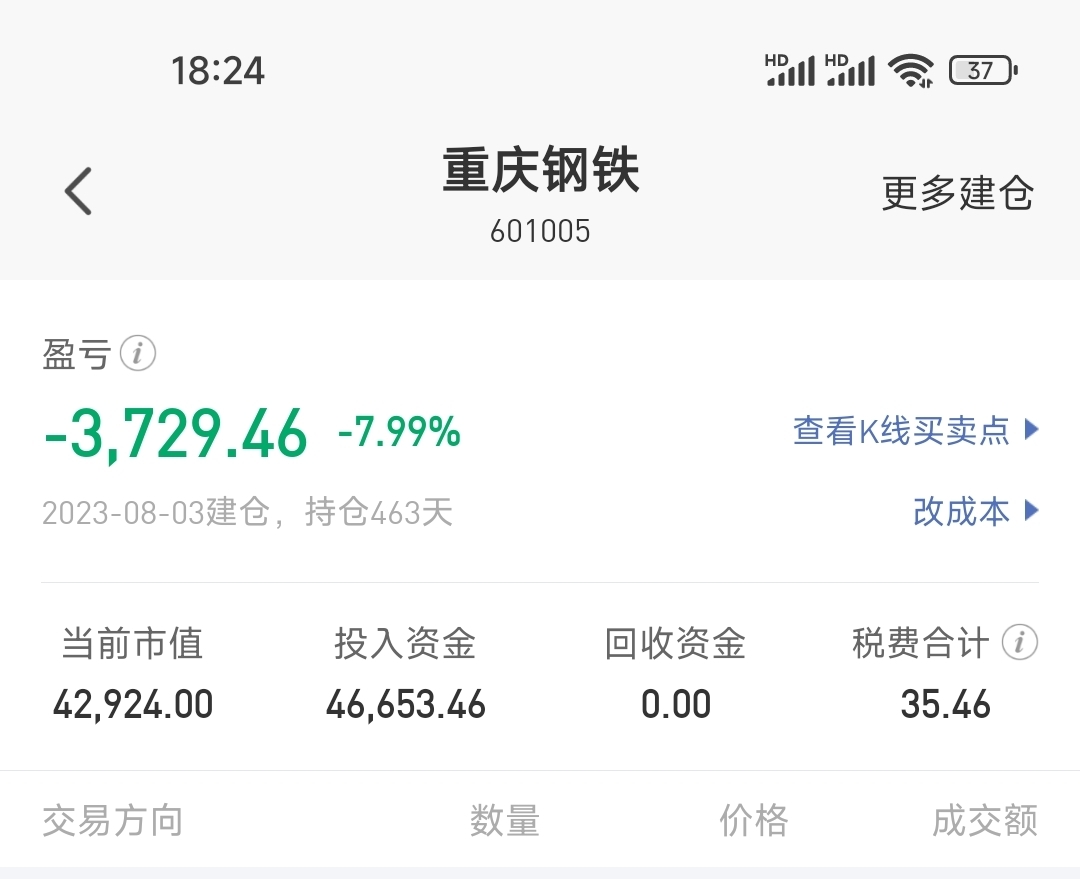Tap the battery indicator showing 37
1080x879 pixels.
click(x=983, y=70)
